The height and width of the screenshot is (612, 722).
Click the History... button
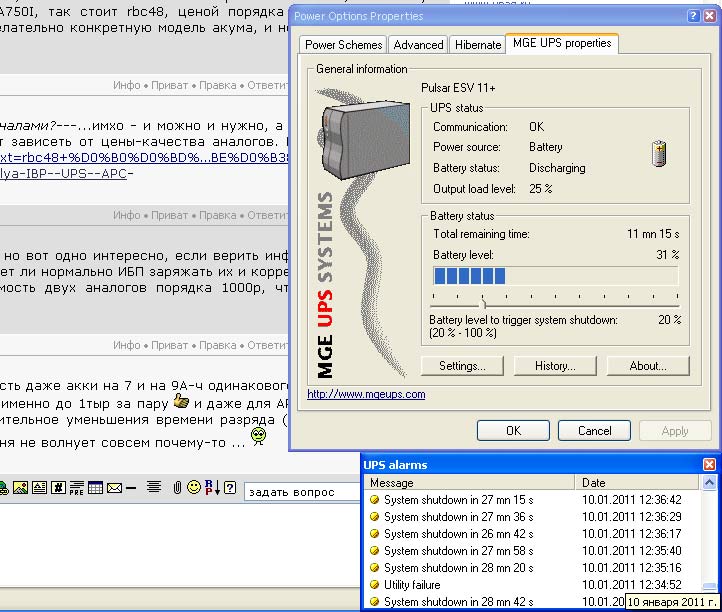click(555, 366)
